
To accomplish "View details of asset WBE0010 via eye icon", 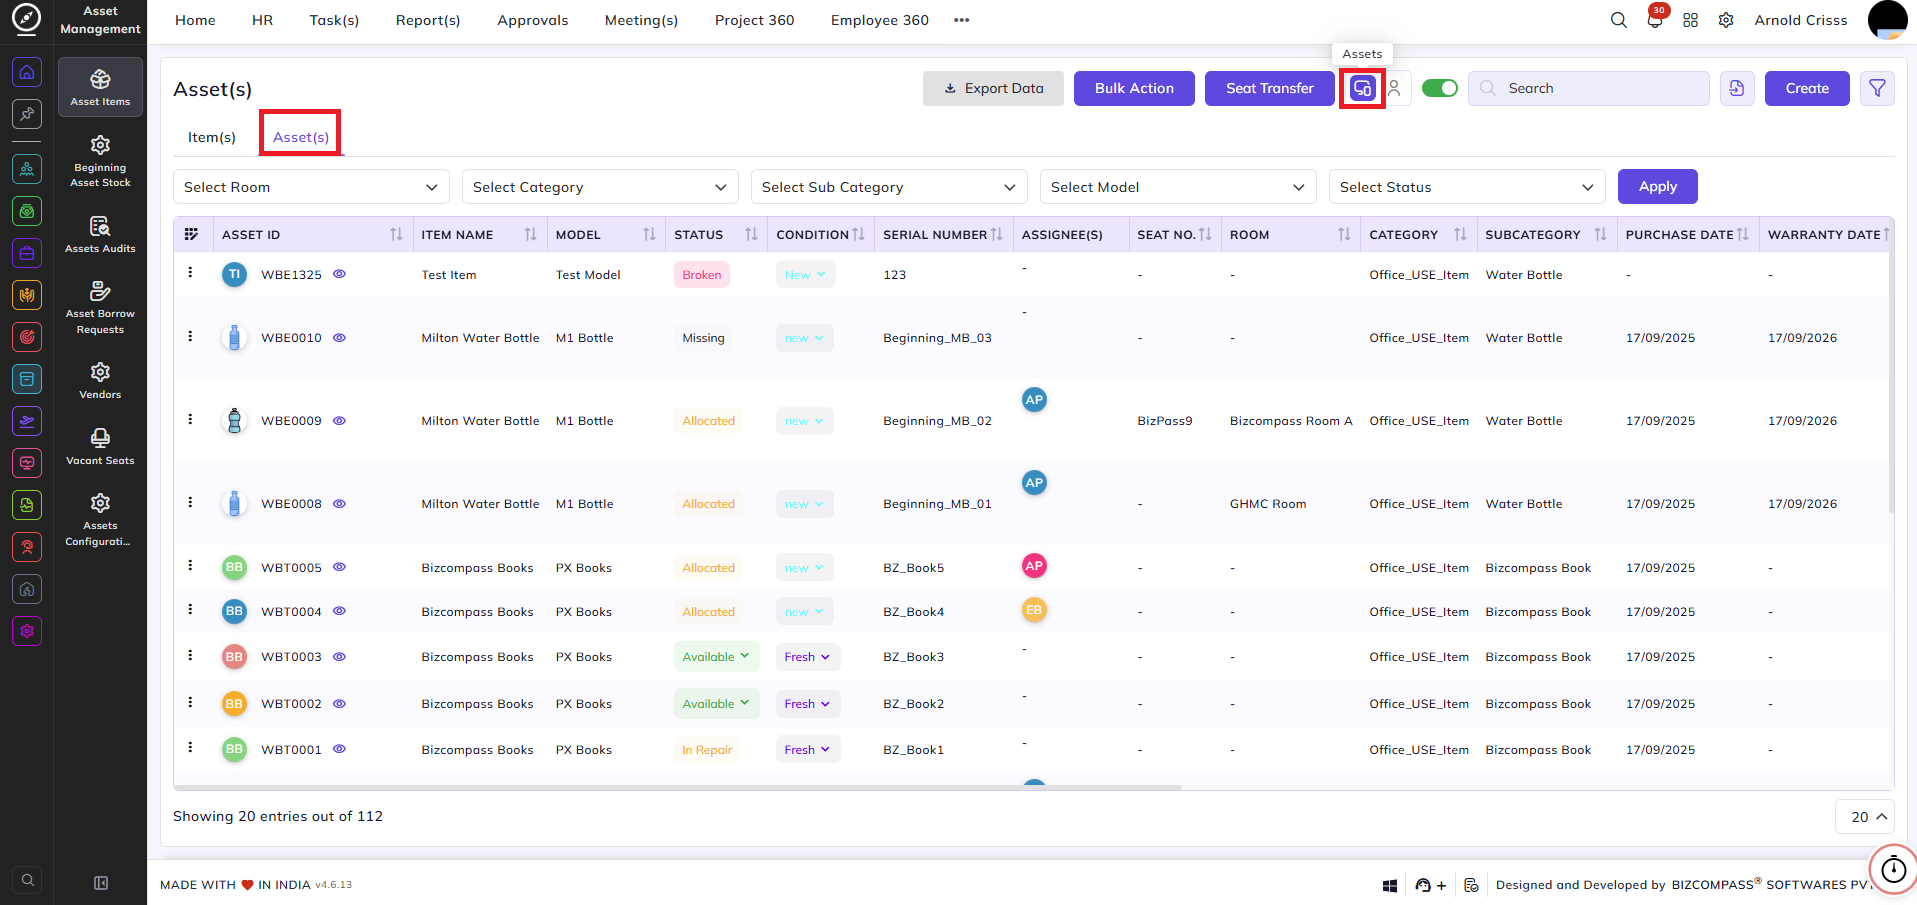I will 339,338.
